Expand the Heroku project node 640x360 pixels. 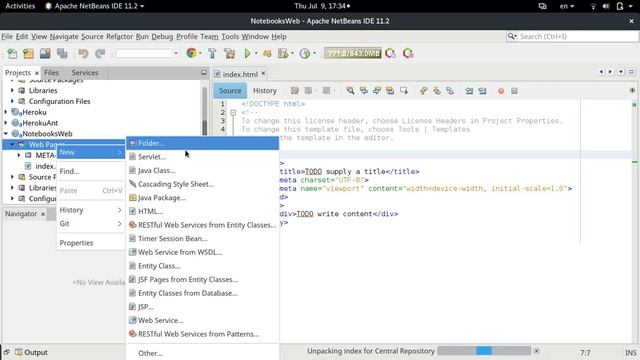pyautogui.click(x=6, y=112)
